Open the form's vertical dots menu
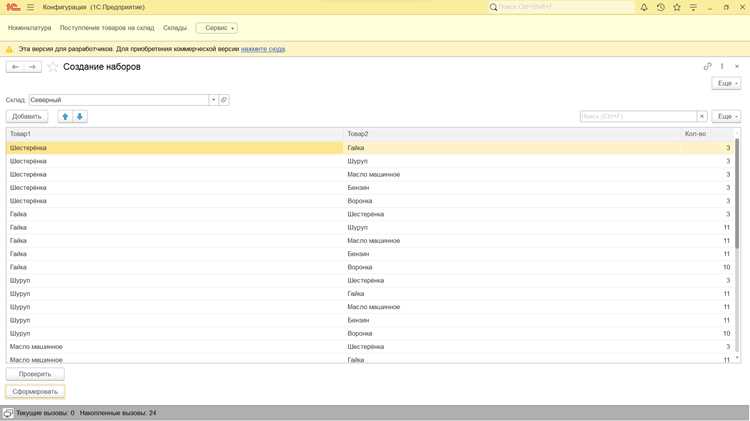This screenshot has height=421, width=750. click(722, 66)
